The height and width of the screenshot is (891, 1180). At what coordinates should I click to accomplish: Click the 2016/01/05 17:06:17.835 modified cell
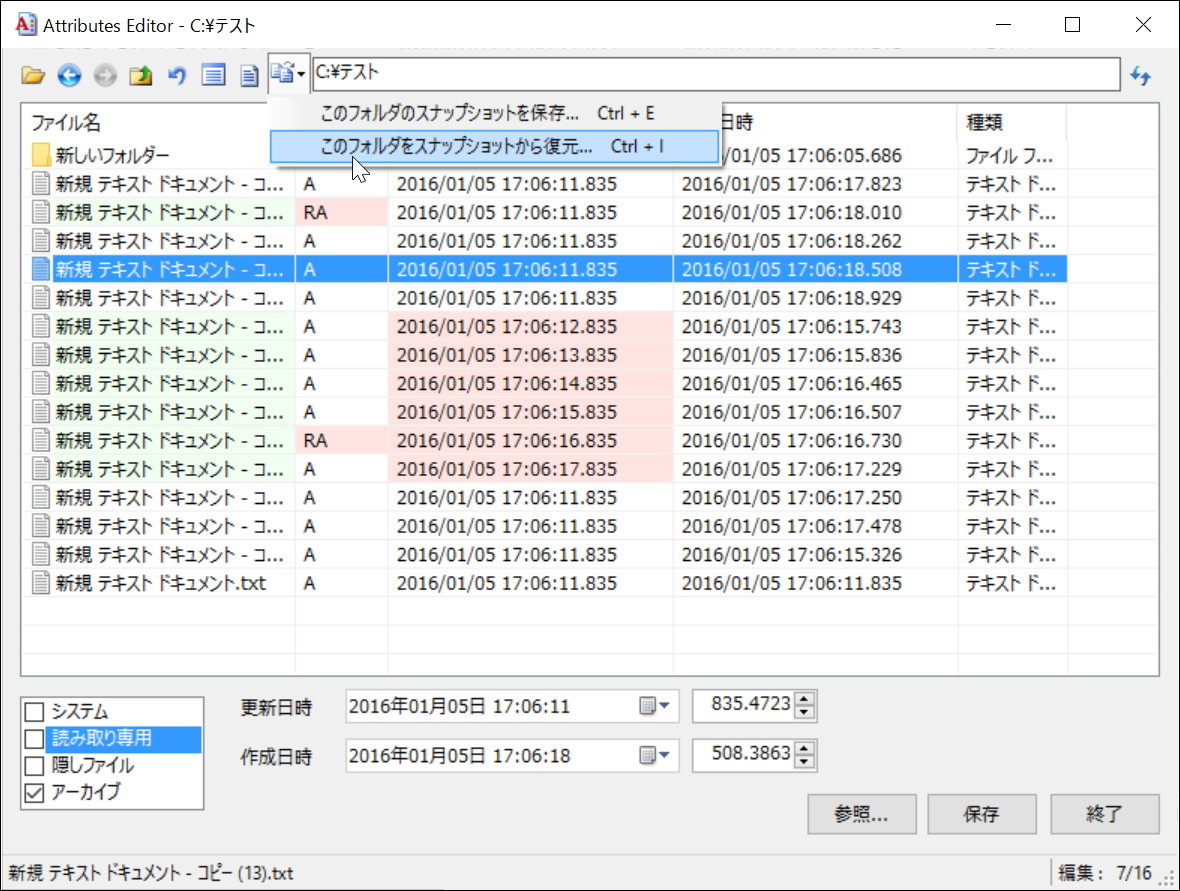[530, 470]
